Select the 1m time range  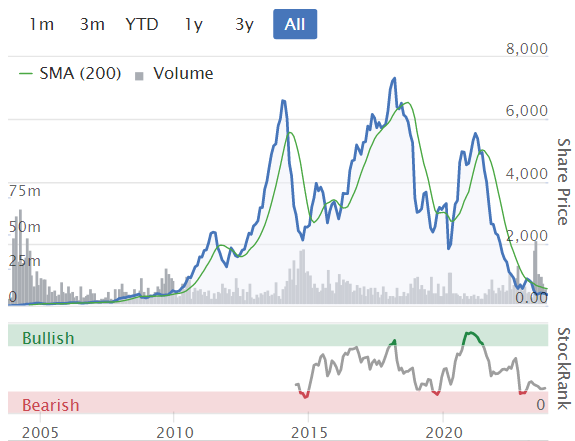41,25
